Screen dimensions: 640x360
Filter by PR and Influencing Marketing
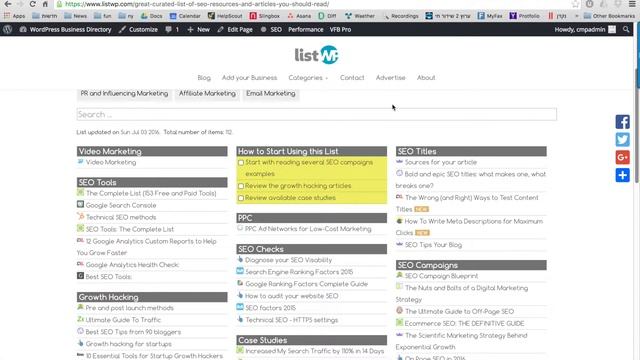[x=124, y=94]
